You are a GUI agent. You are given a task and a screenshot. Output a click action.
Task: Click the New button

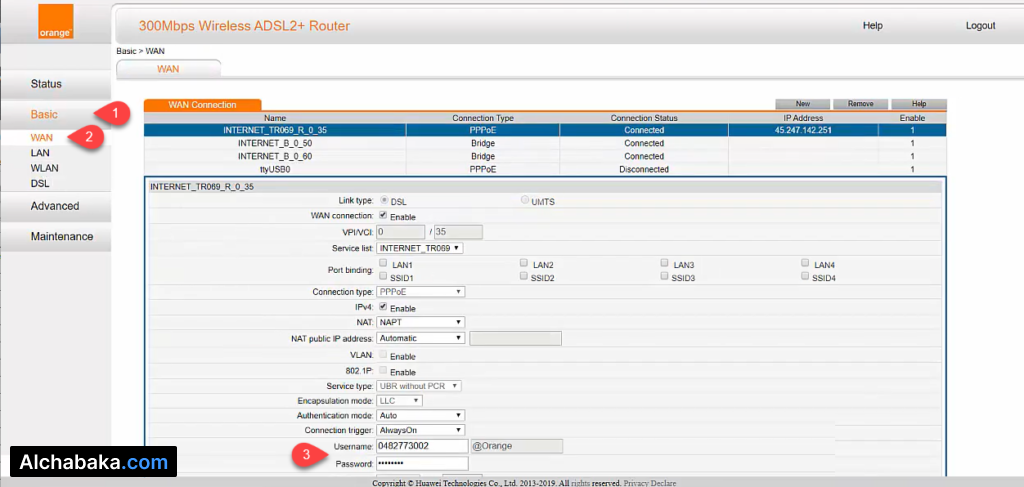point(803,104)
